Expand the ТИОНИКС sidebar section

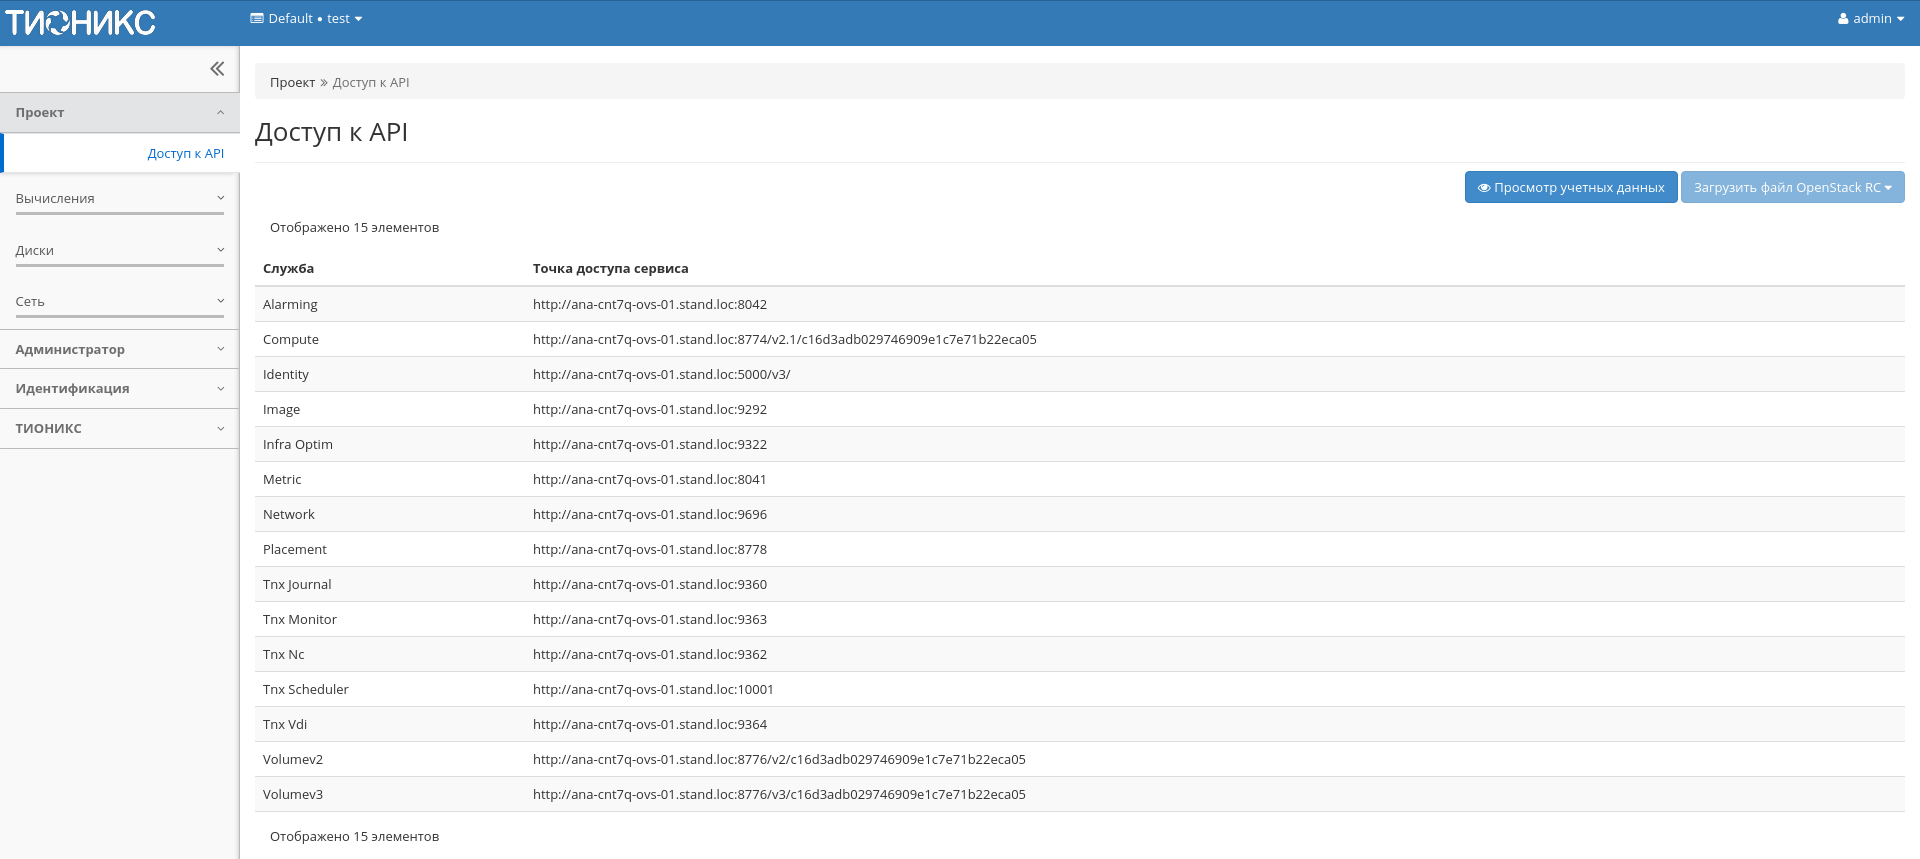click(119, 429)
